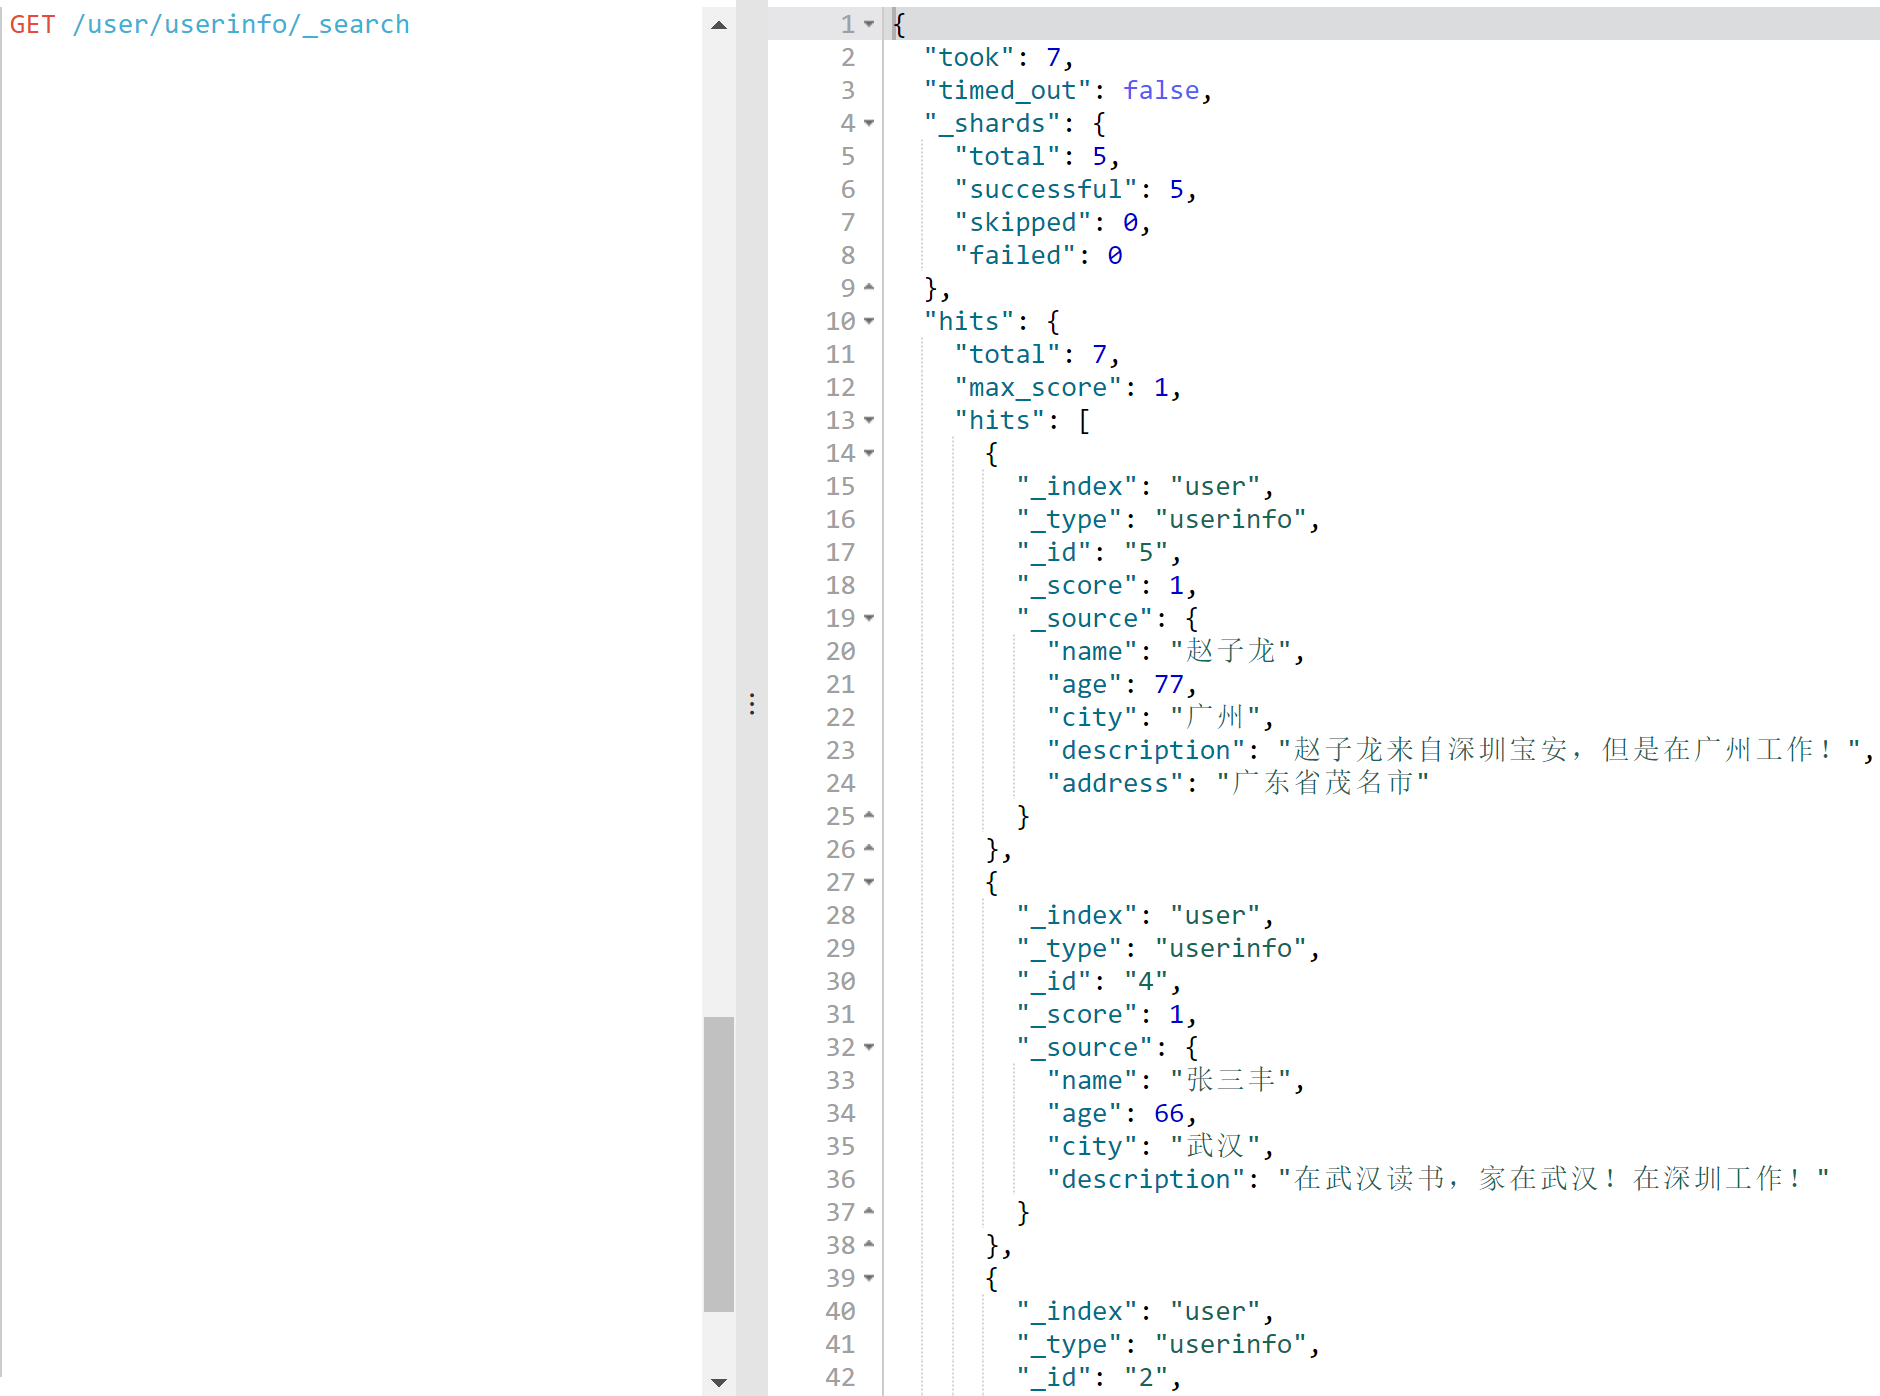Click the "_index" key on line 15

click(1077, 487)
